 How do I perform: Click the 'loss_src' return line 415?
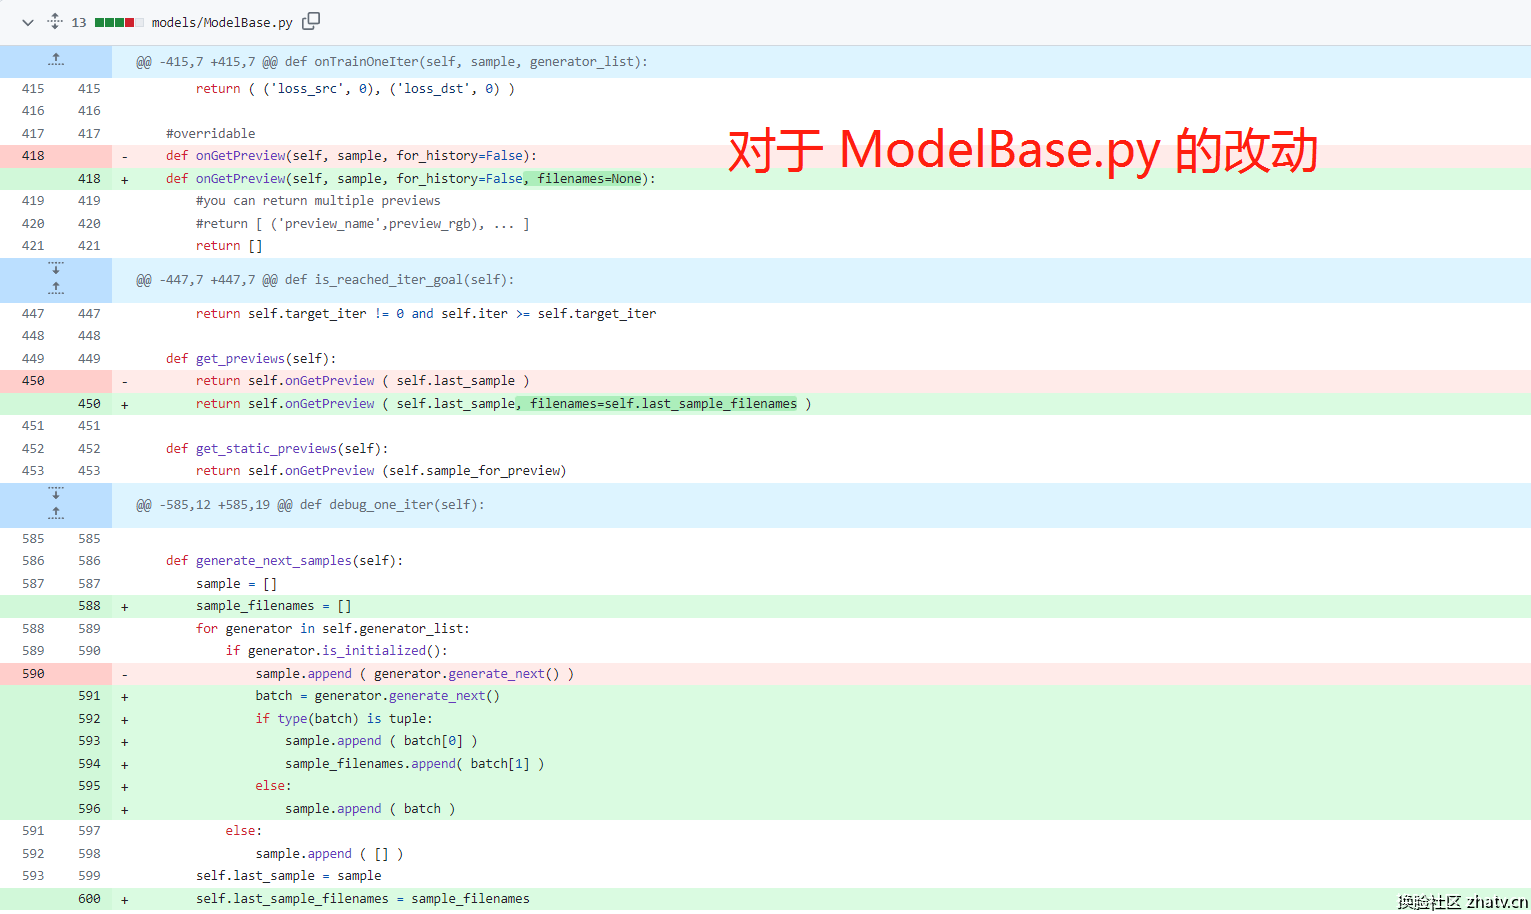point(355,89)
